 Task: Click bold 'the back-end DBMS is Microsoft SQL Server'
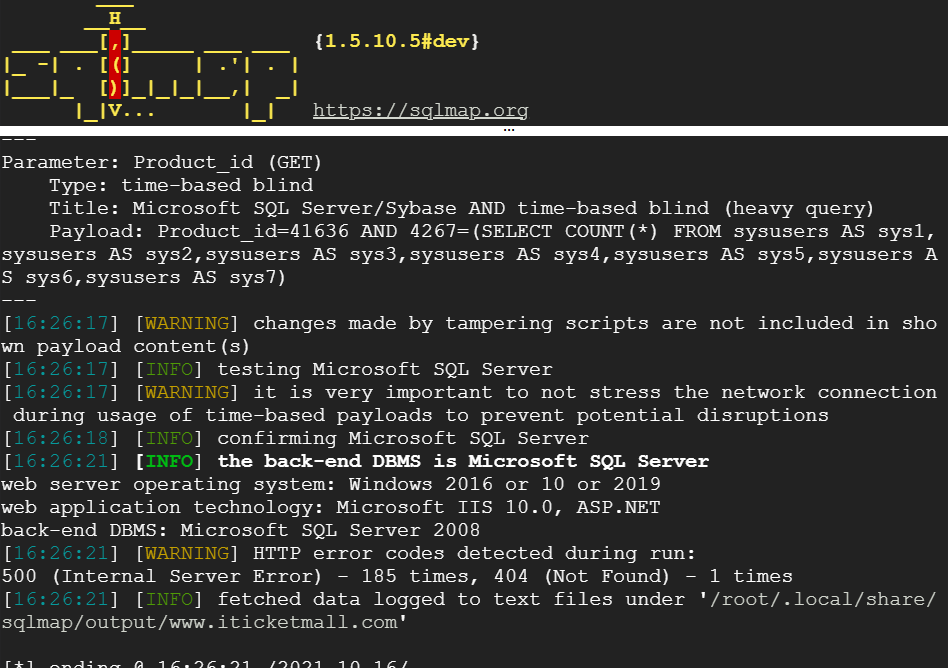click(463, 461)
